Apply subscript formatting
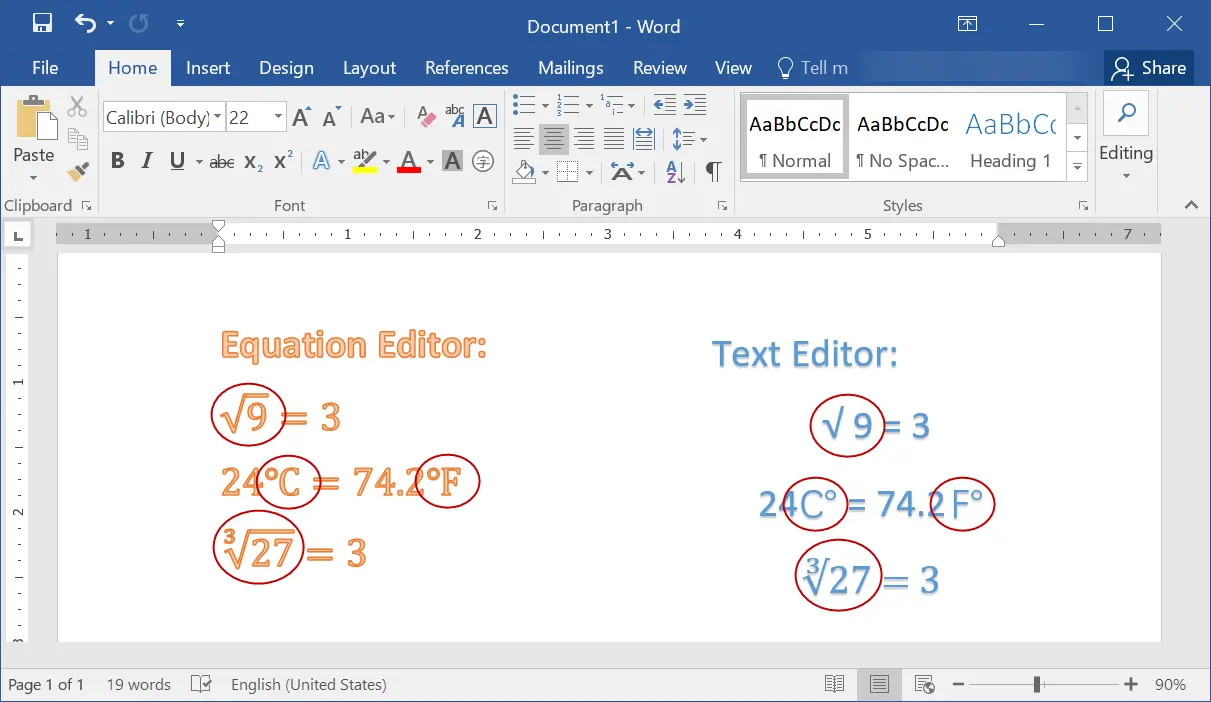The width and height of the screenshot is (1211, 702). click(x=251, y=160)
